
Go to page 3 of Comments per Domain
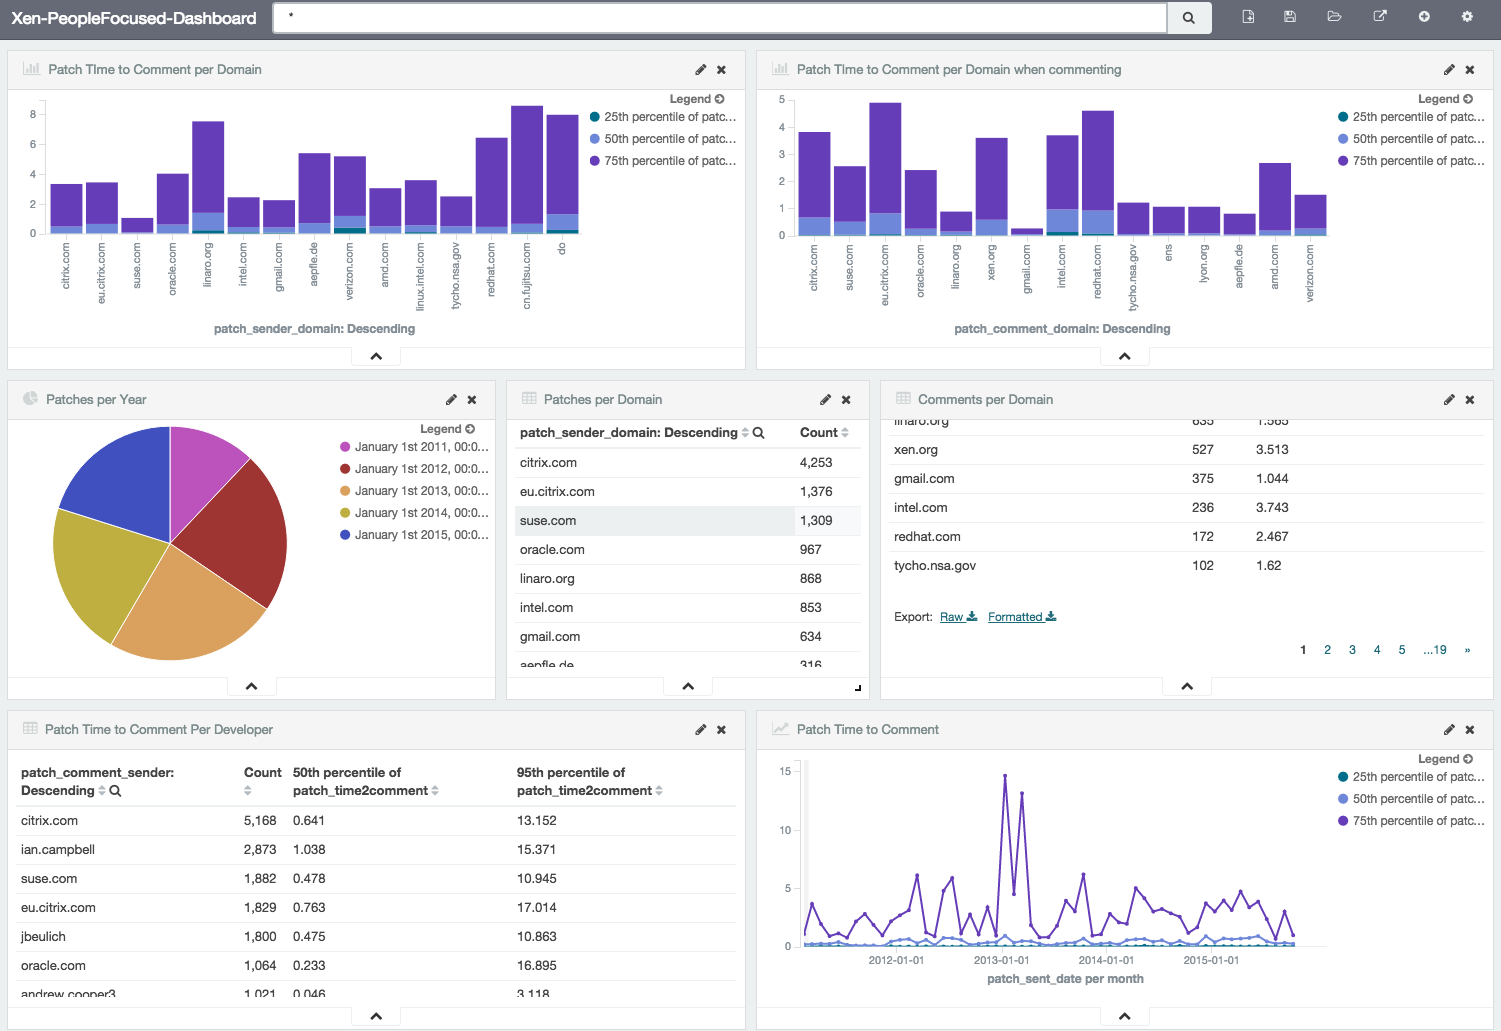[x=1352, y=650]
